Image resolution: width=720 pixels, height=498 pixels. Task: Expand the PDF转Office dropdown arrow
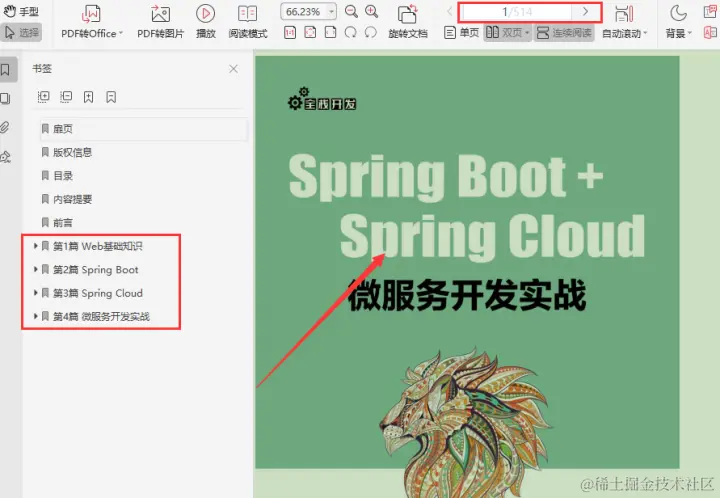click(121, 33)
